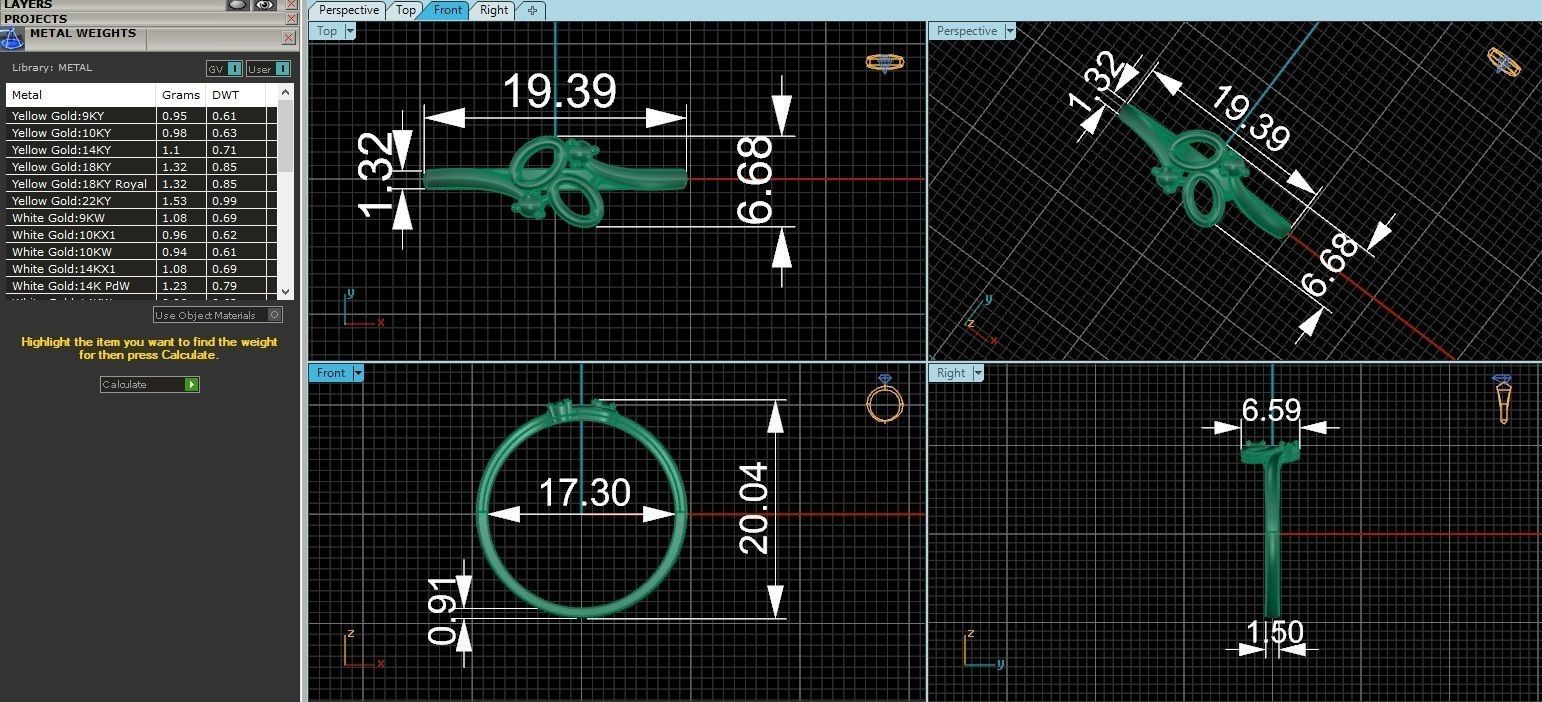
Task: Click the metal list scrollbar thumb
Action: coord(286,136)
